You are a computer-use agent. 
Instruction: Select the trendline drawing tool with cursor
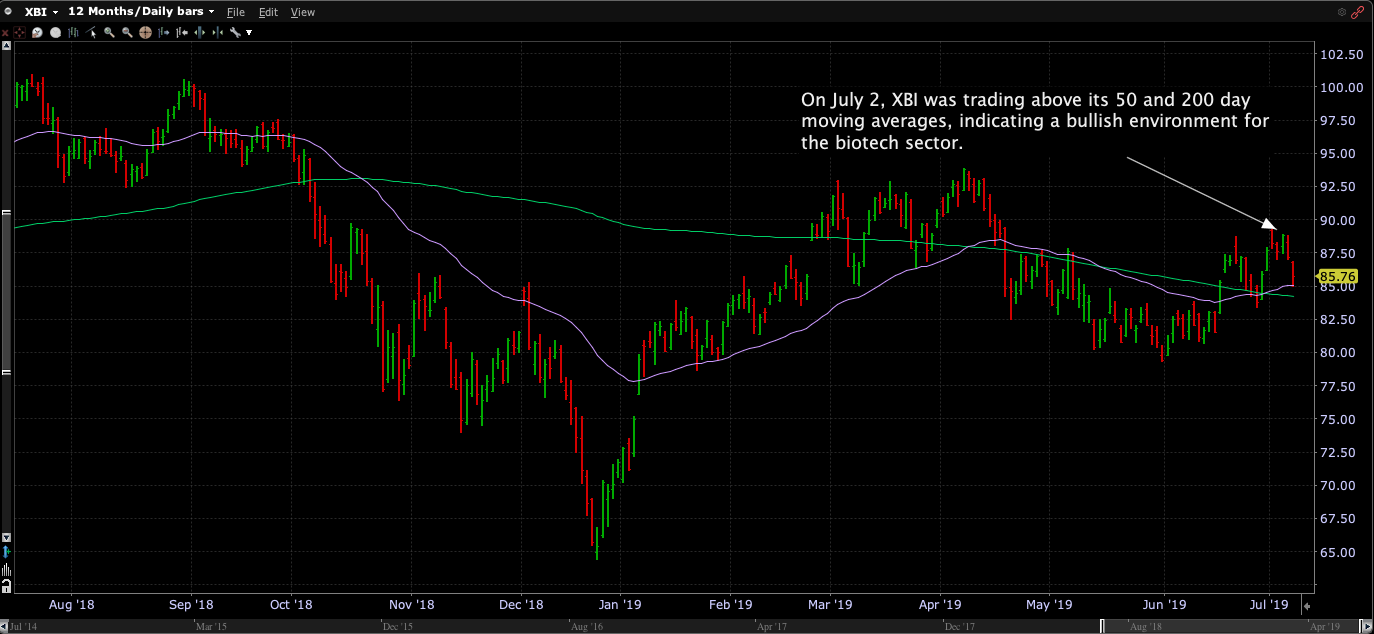click(92, 32)
